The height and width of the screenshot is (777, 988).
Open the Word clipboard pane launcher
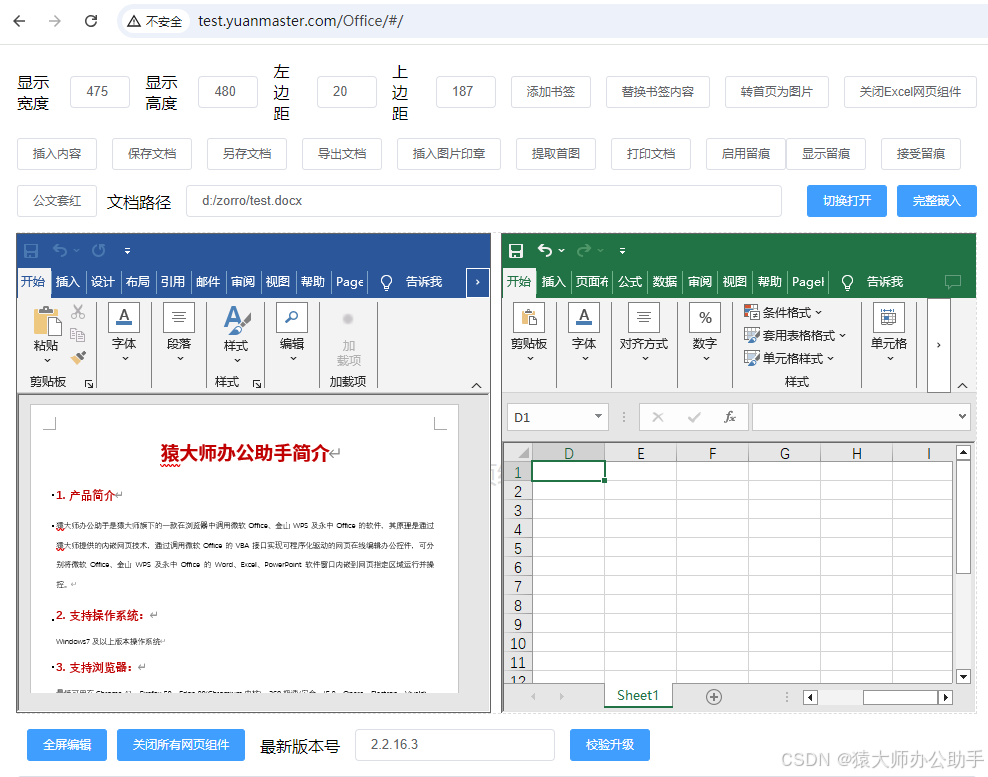[x=89, y=383]
